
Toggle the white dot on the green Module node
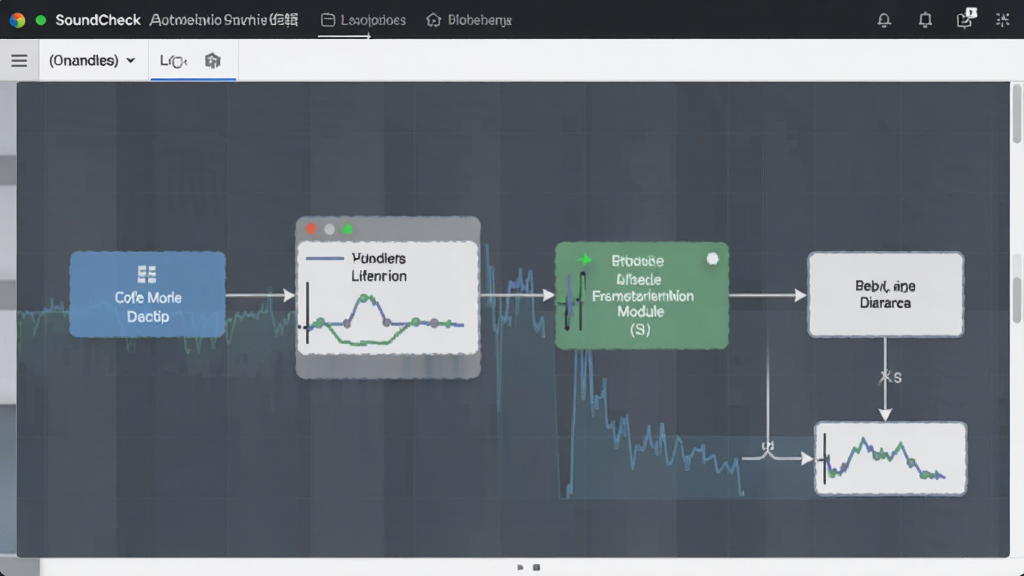[712, 259]
